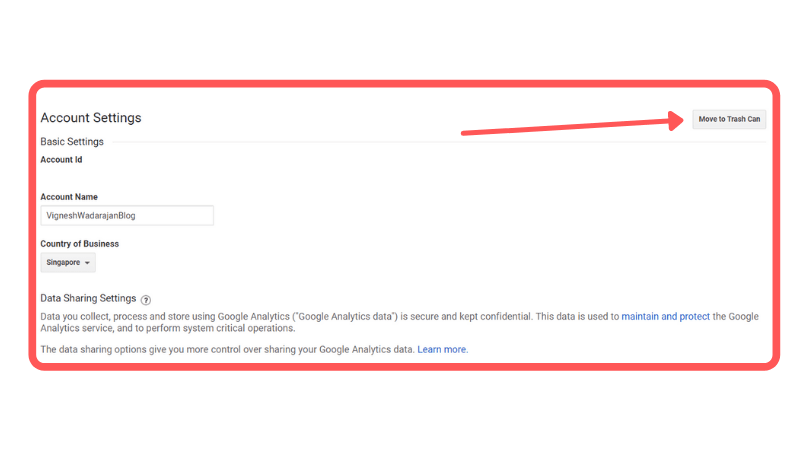Click the caret arrow beside Singapore

[x=87, y=263]
